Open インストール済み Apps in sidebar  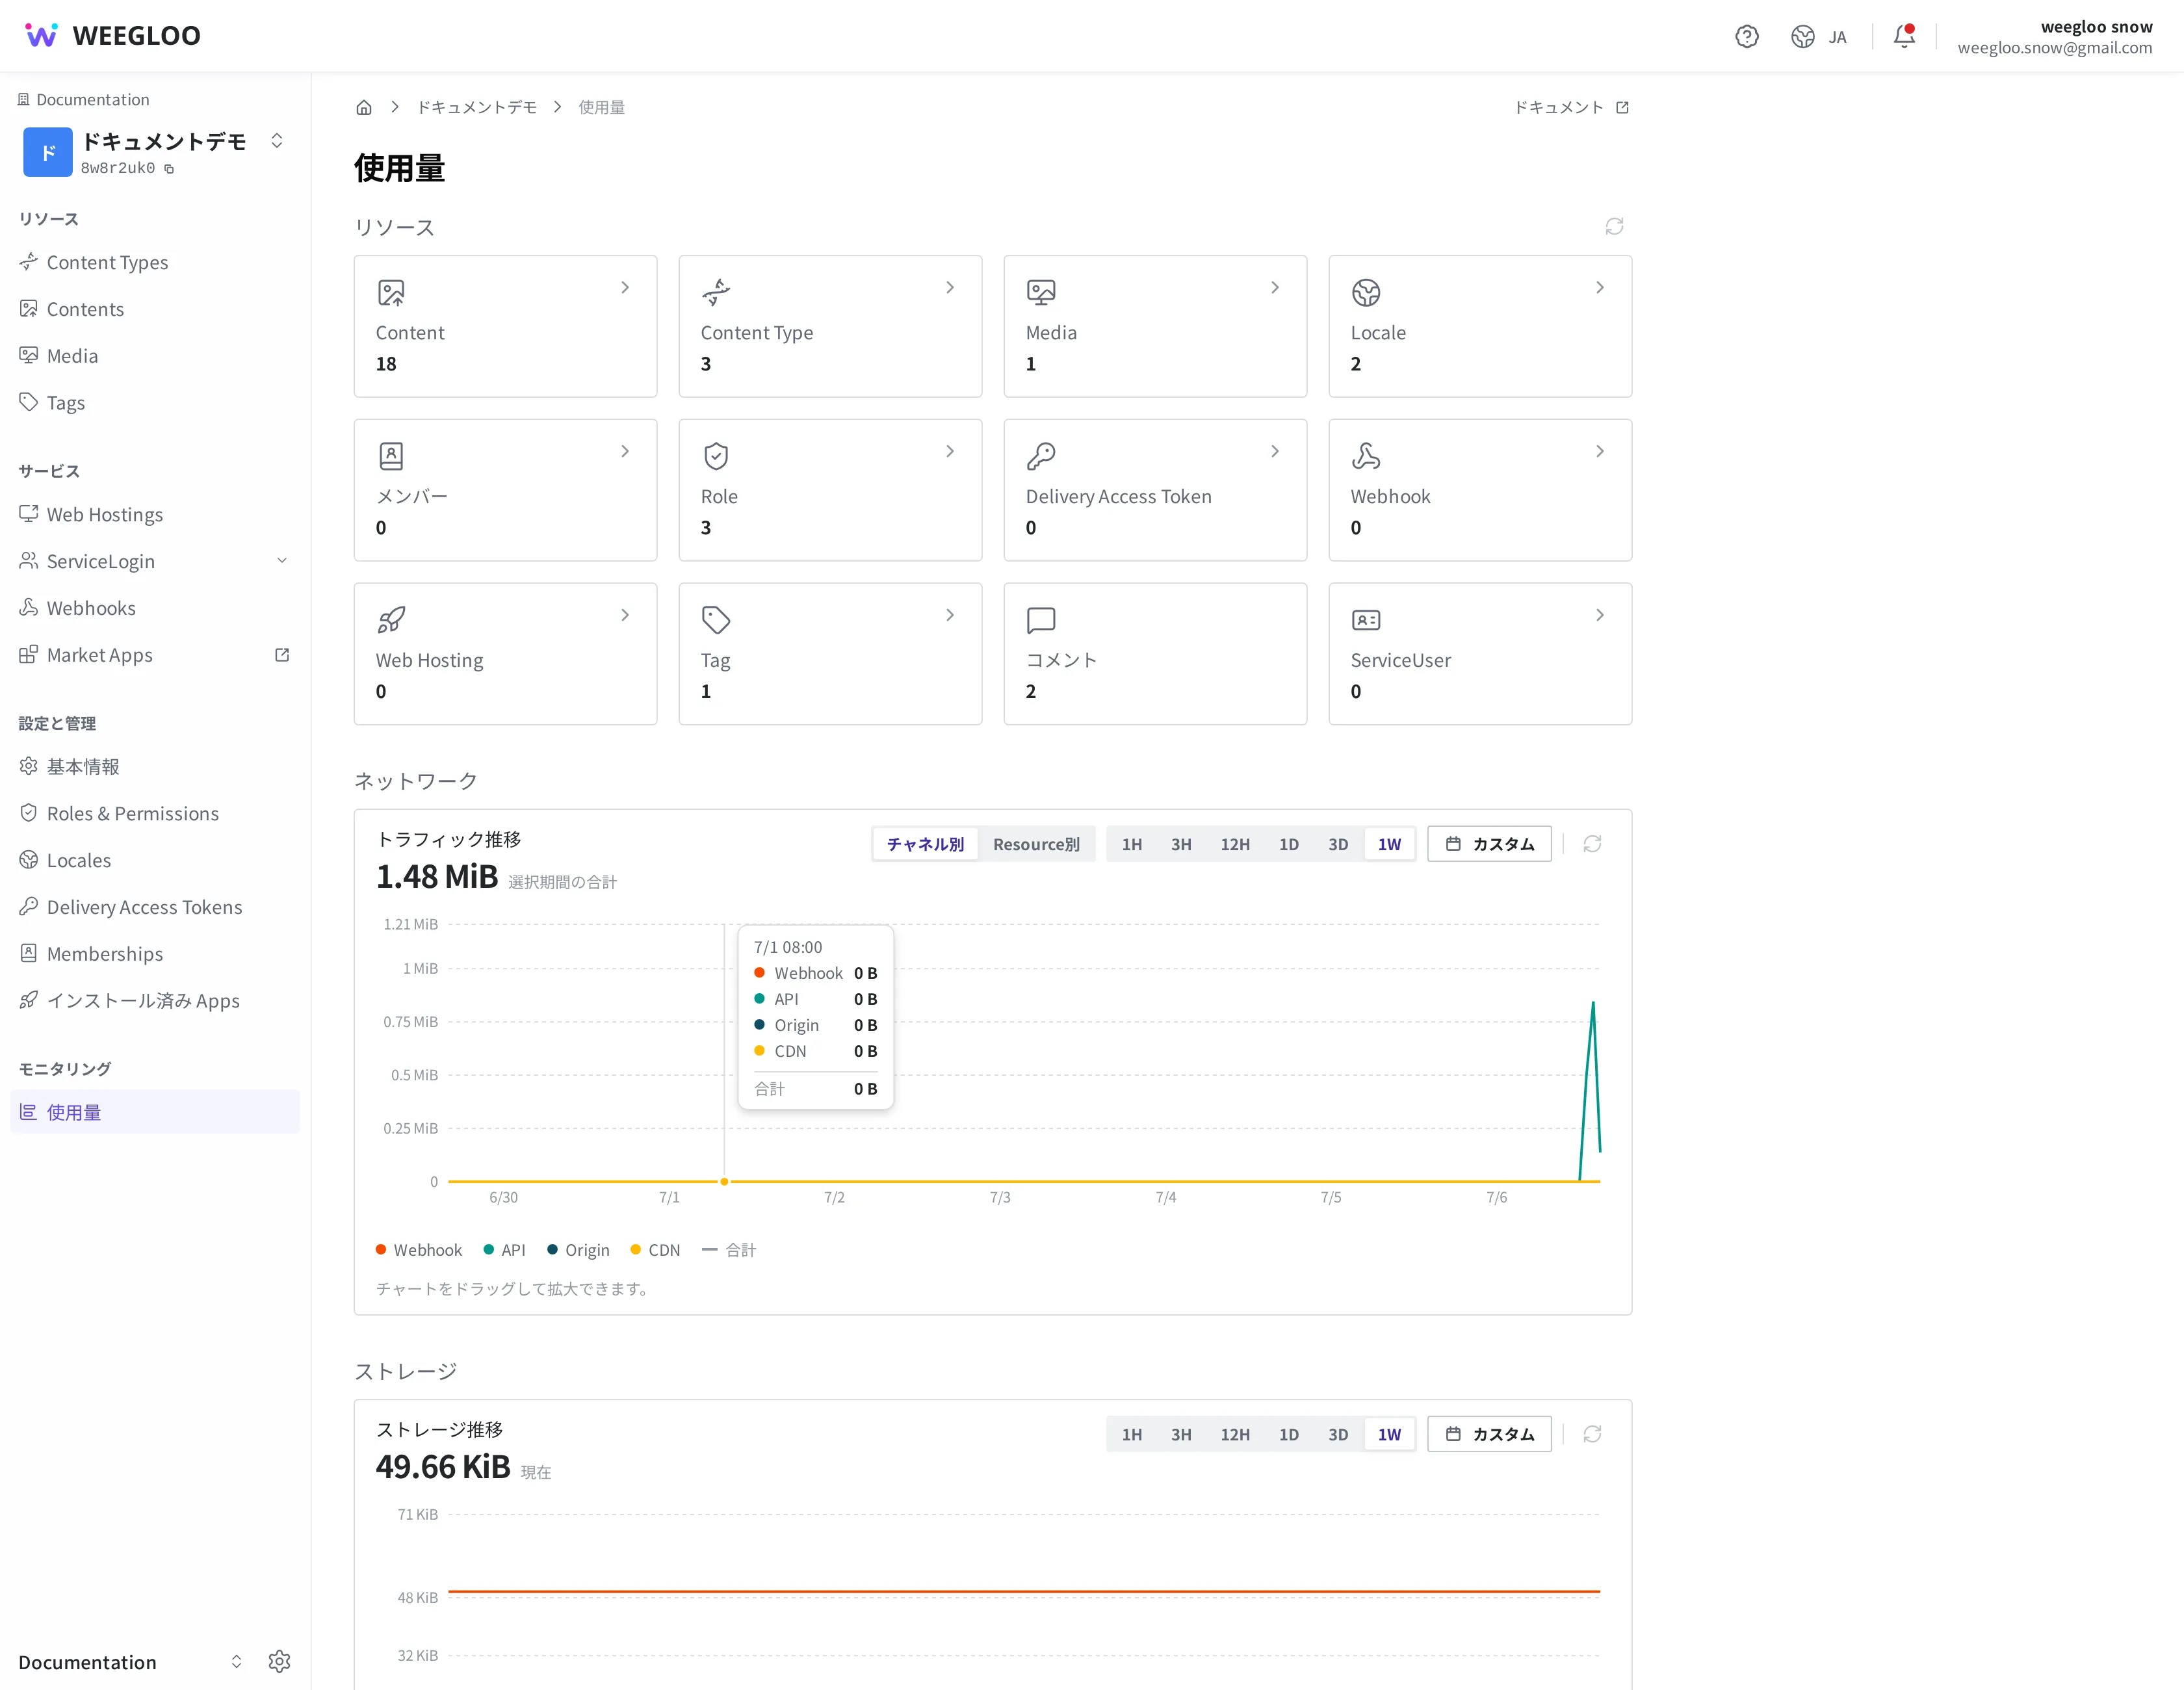click(155, 1000)
